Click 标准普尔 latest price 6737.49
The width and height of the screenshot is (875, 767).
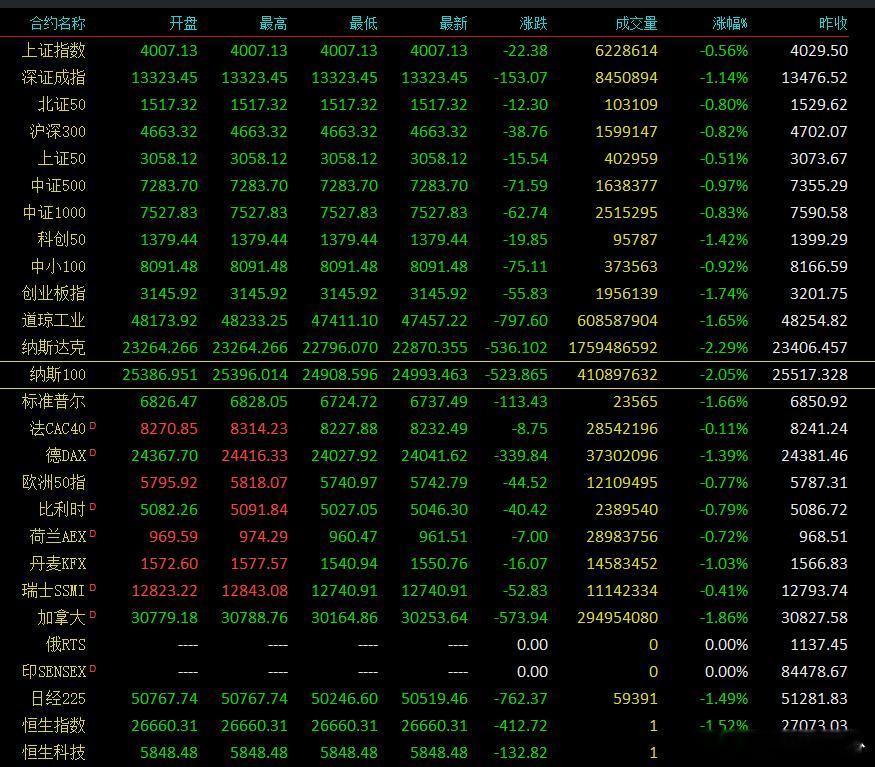tap(439, 401)
